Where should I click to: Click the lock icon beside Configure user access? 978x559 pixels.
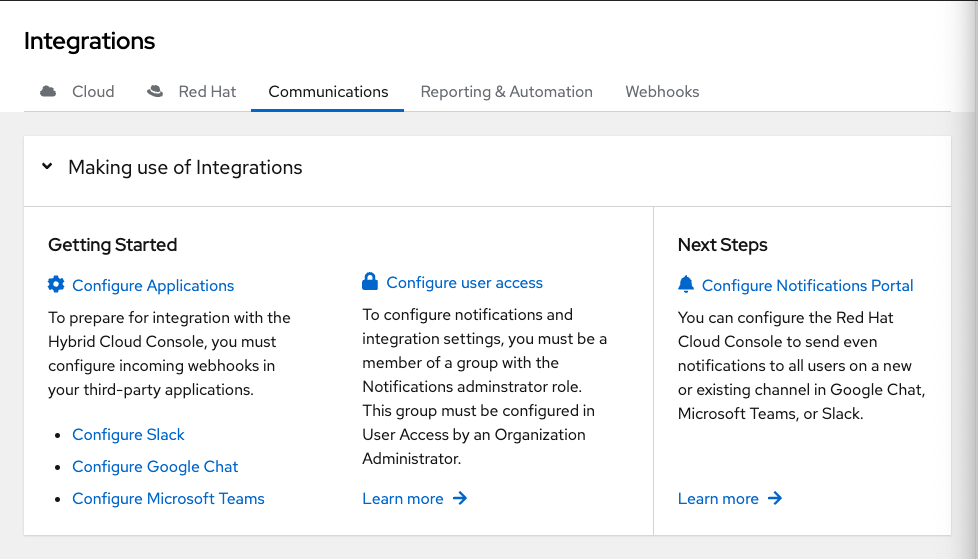[x=370, y=282]
